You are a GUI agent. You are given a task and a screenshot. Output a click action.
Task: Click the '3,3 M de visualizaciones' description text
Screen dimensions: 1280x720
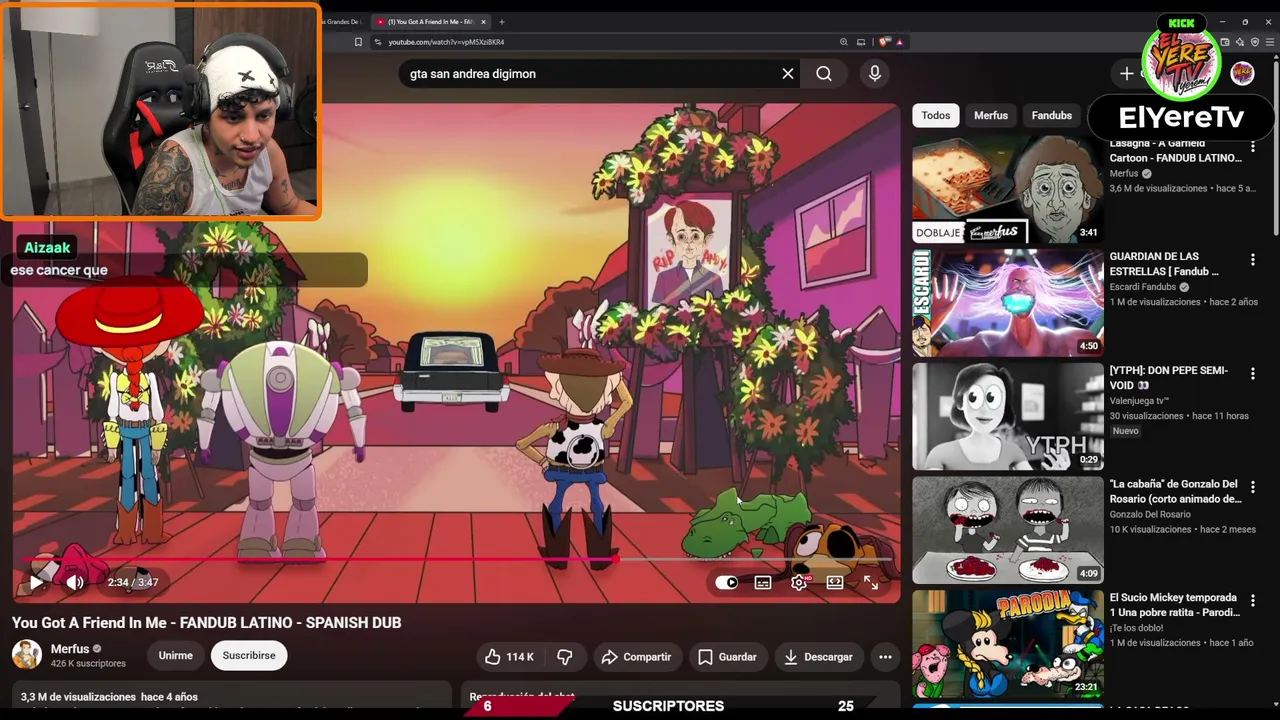tap(78, 697)
